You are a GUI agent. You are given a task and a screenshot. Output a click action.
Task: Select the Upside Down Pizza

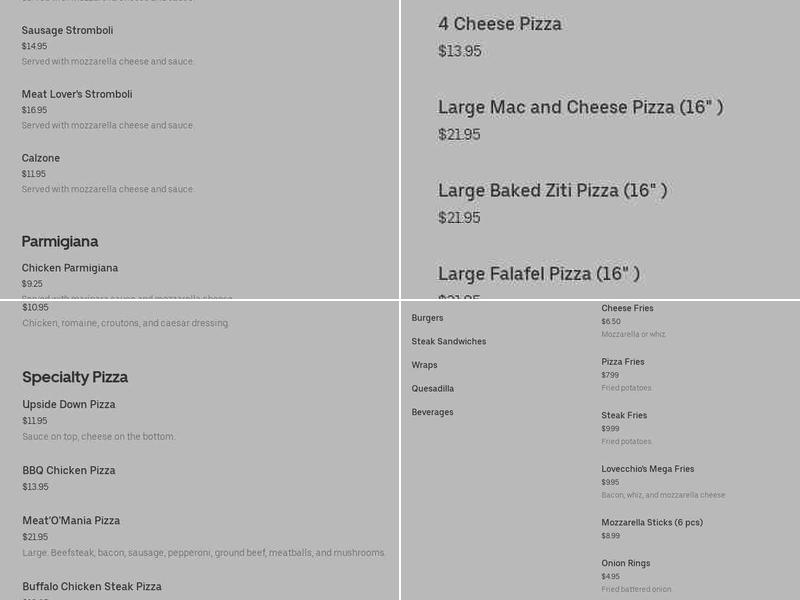point(68,404)
